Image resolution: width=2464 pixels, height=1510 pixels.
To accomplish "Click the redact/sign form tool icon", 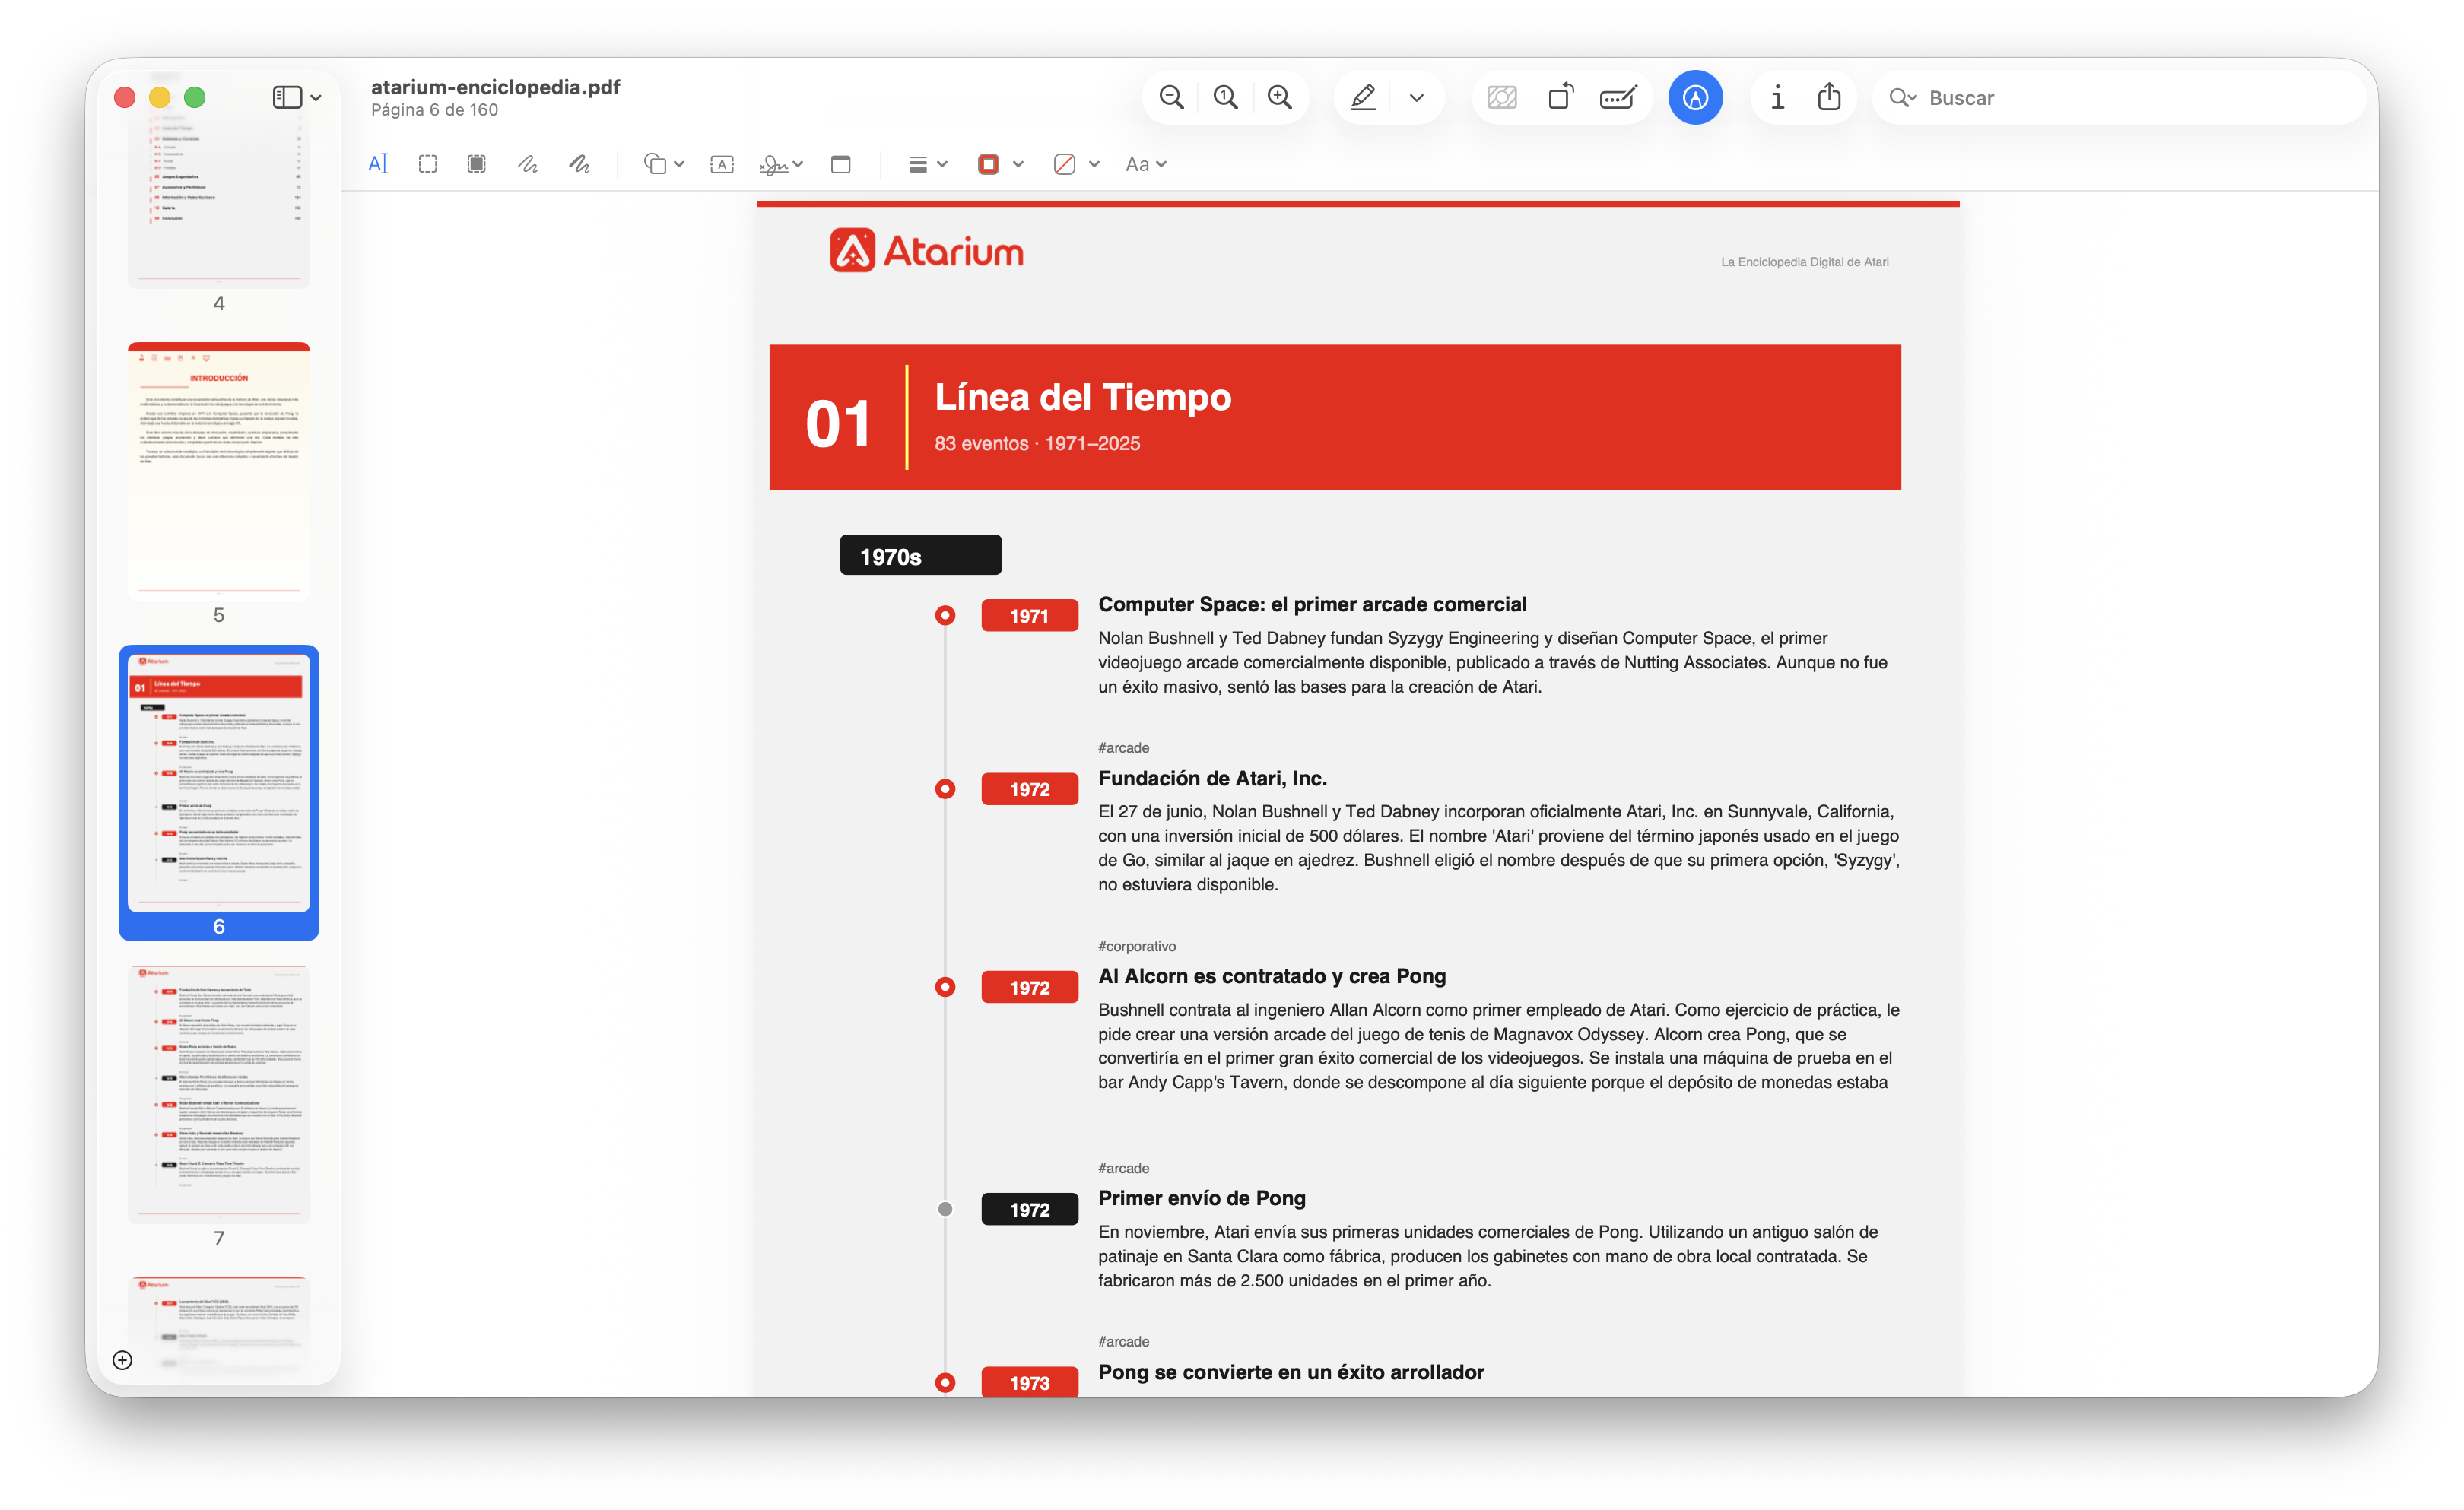I will (1618, 98).
